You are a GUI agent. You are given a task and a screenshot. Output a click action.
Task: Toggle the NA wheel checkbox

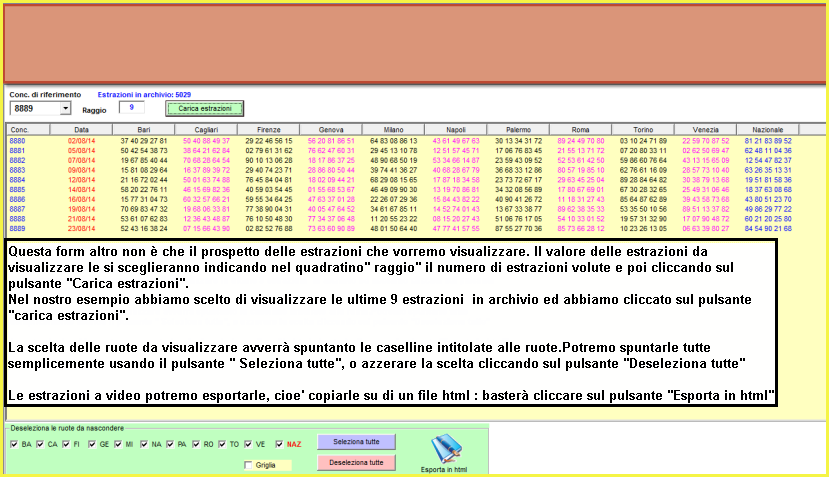144,444
